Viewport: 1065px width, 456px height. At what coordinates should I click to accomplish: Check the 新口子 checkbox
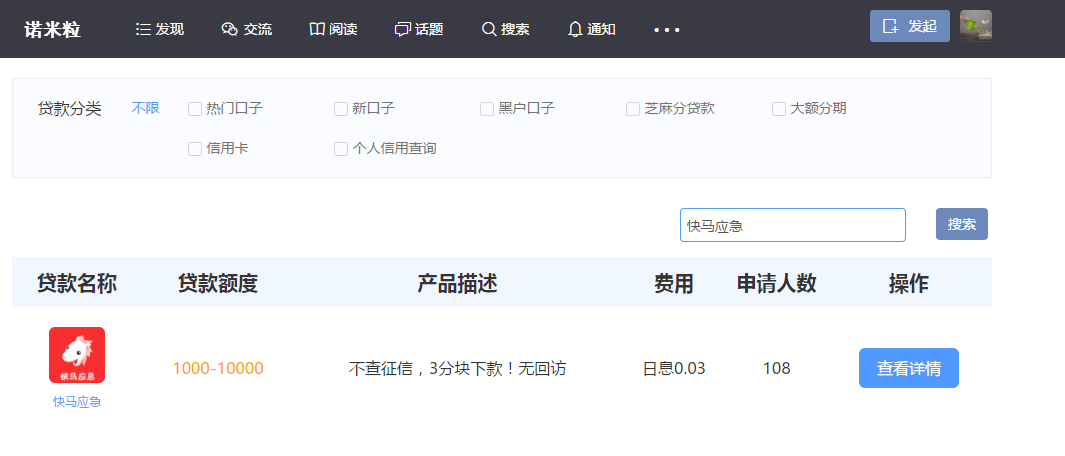click(x=341, y=109)
